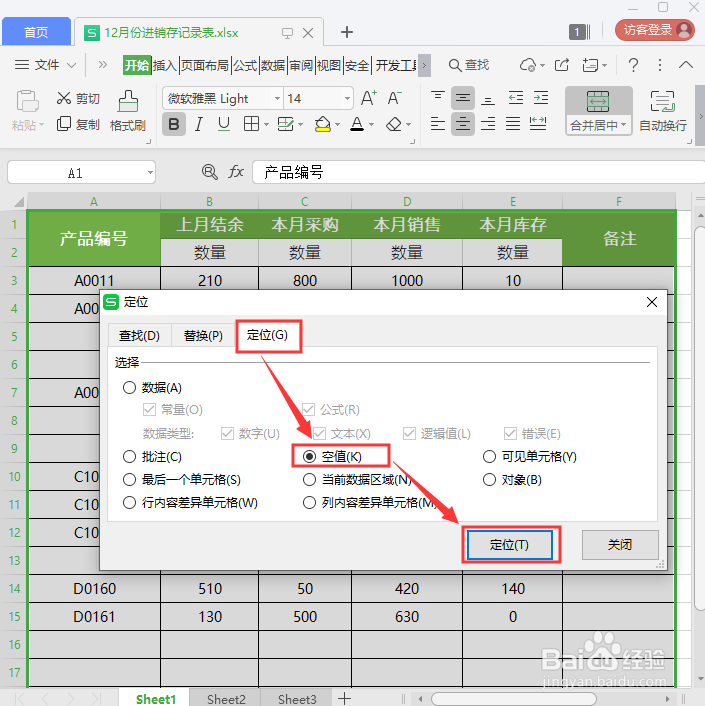
Task: Select the 可见单元格(Y) radio option
Action: [489, 457]
